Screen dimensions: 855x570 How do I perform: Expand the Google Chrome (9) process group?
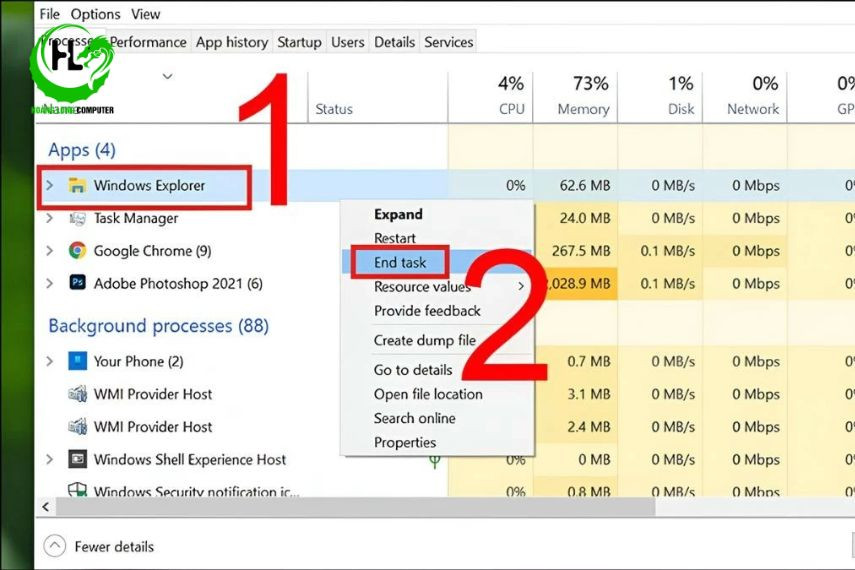[x=50, y=251]
